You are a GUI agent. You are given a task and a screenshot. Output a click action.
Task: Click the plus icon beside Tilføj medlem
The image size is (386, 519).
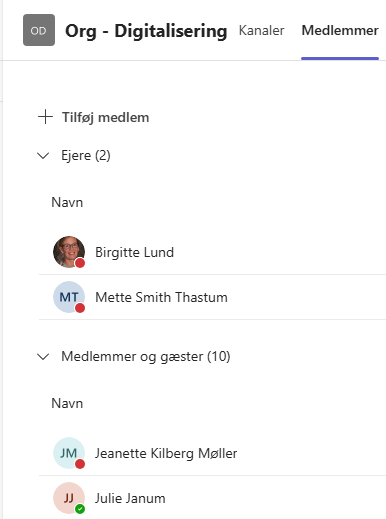(45, 117)
